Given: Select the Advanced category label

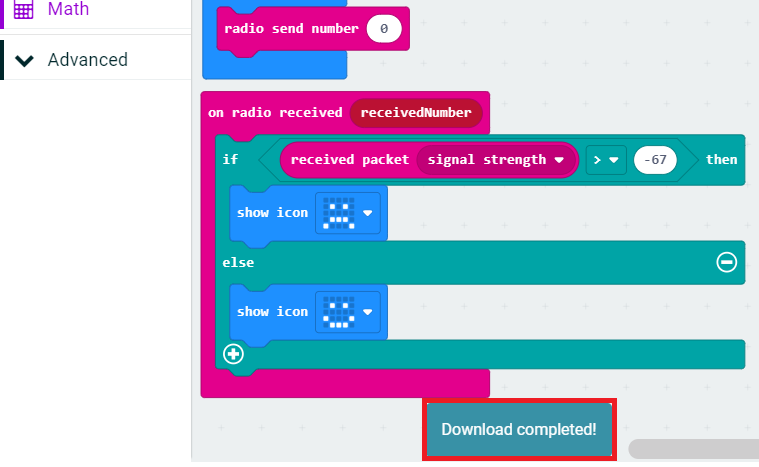Looking at the screenshot, I should (88, 60).
